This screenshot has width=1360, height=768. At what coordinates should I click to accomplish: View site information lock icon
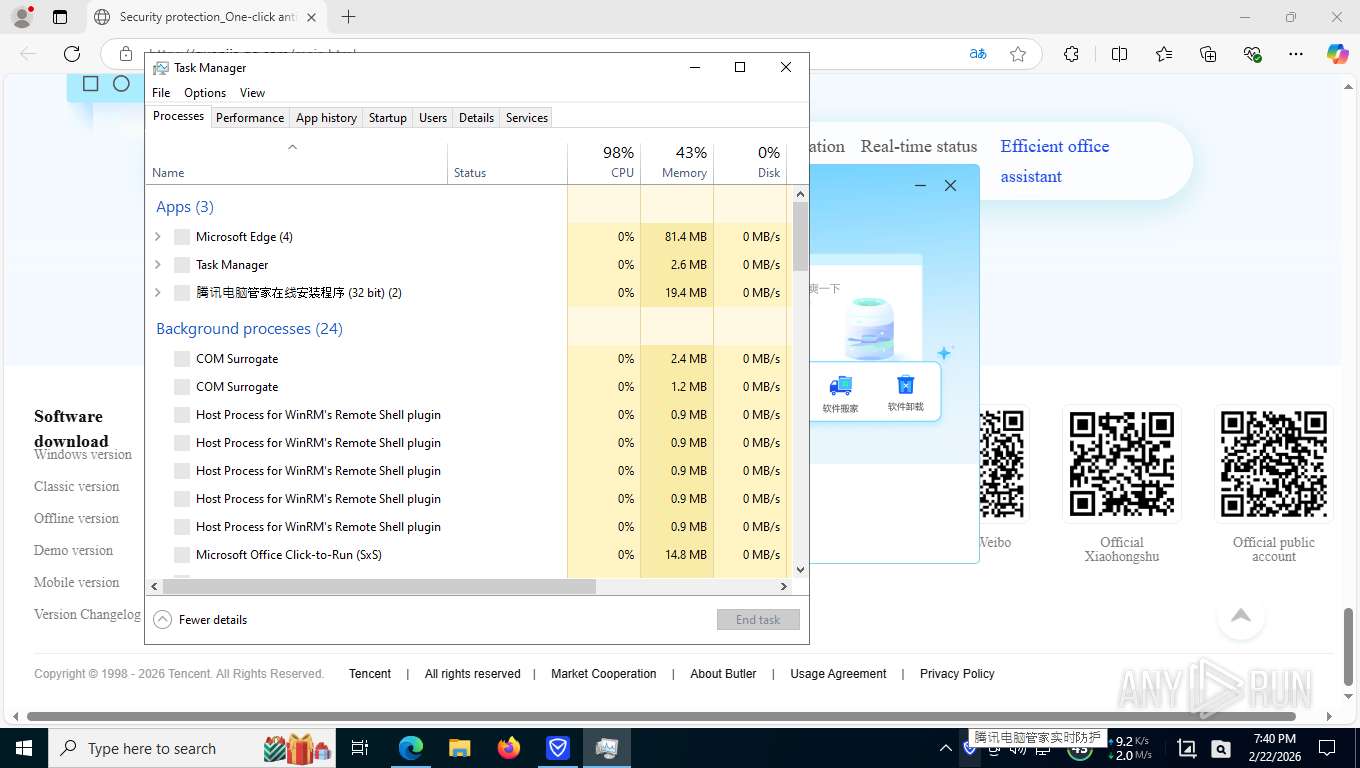125,54
